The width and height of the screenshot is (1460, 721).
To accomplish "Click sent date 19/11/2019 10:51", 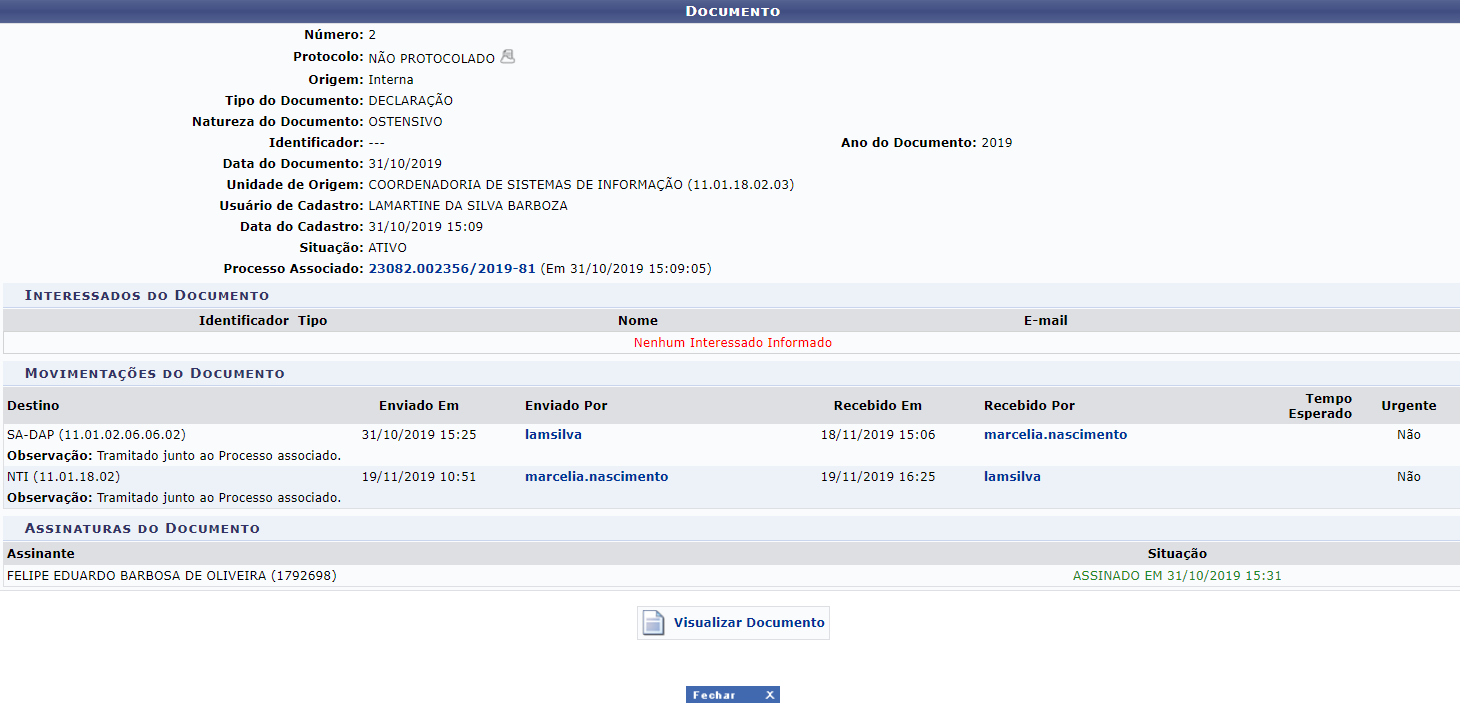I will pos(419,477).
